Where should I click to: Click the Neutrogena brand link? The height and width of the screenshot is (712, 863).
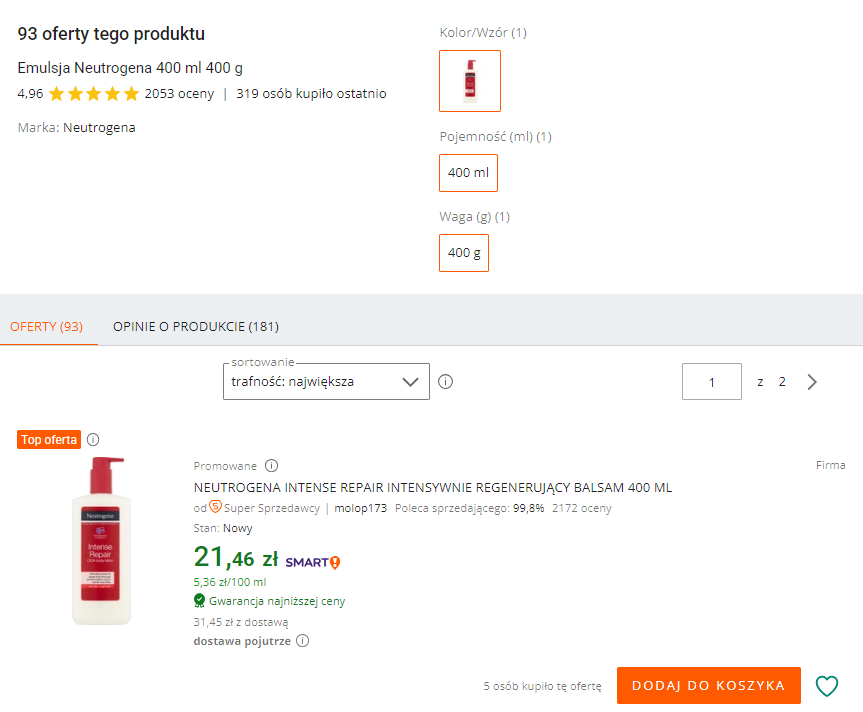tap(99, 128)
